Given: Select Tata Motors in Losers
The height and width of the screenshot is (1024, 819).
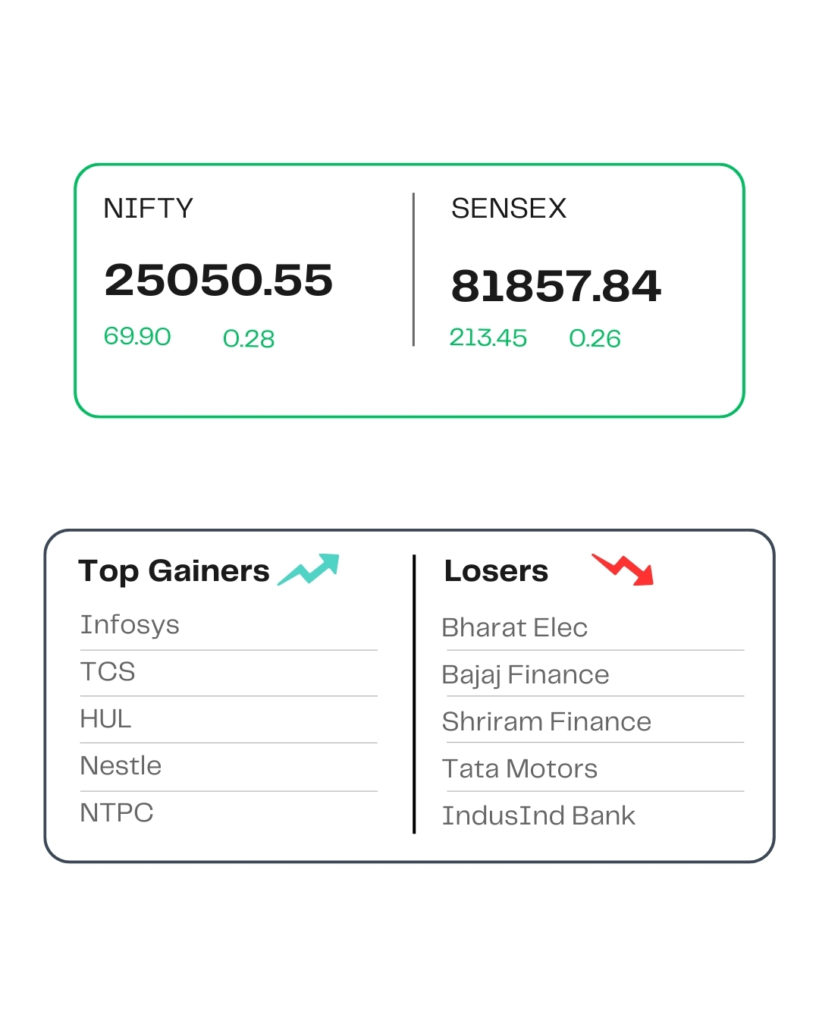Looking at the screenshot, I should coord(520,769).
